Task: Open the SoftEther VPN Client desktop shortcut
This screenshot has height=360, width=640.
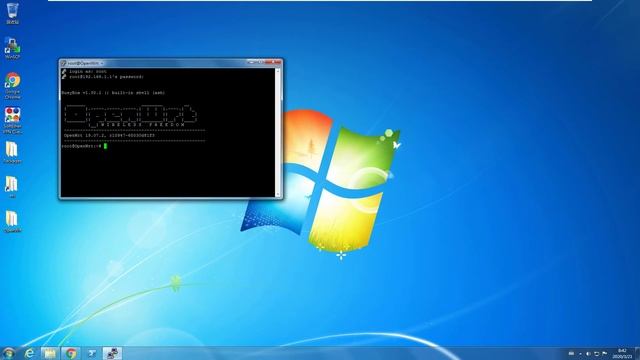Action: pos(13,120)
